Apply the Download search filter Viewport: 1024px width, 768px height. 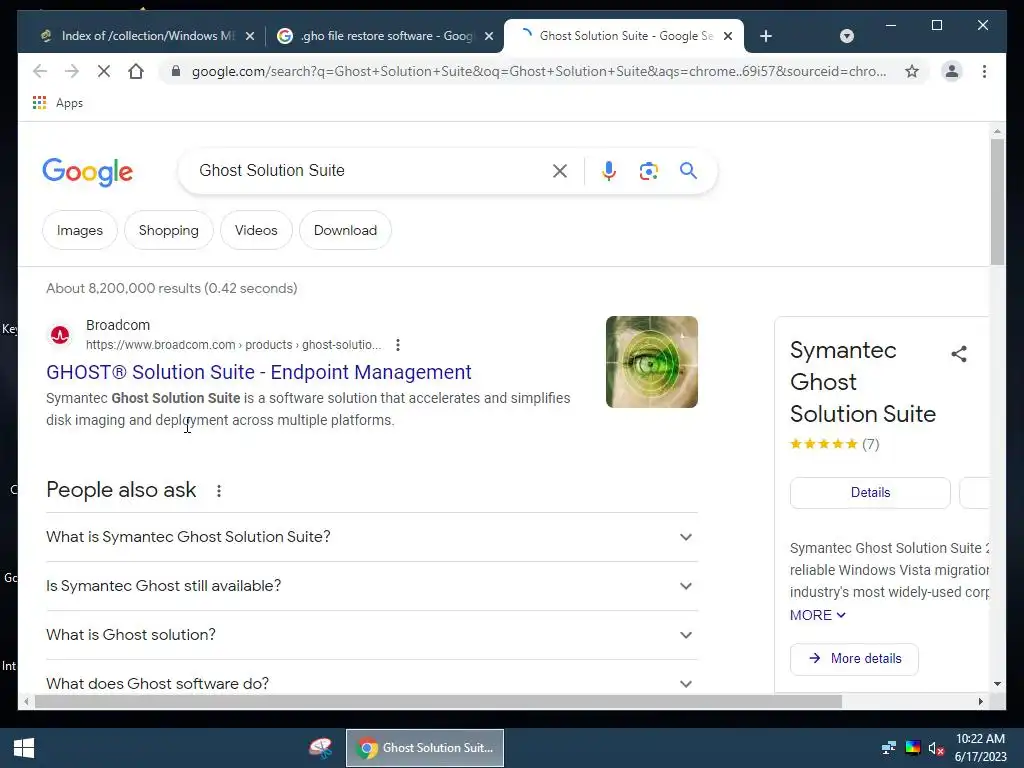click(345, 230)
